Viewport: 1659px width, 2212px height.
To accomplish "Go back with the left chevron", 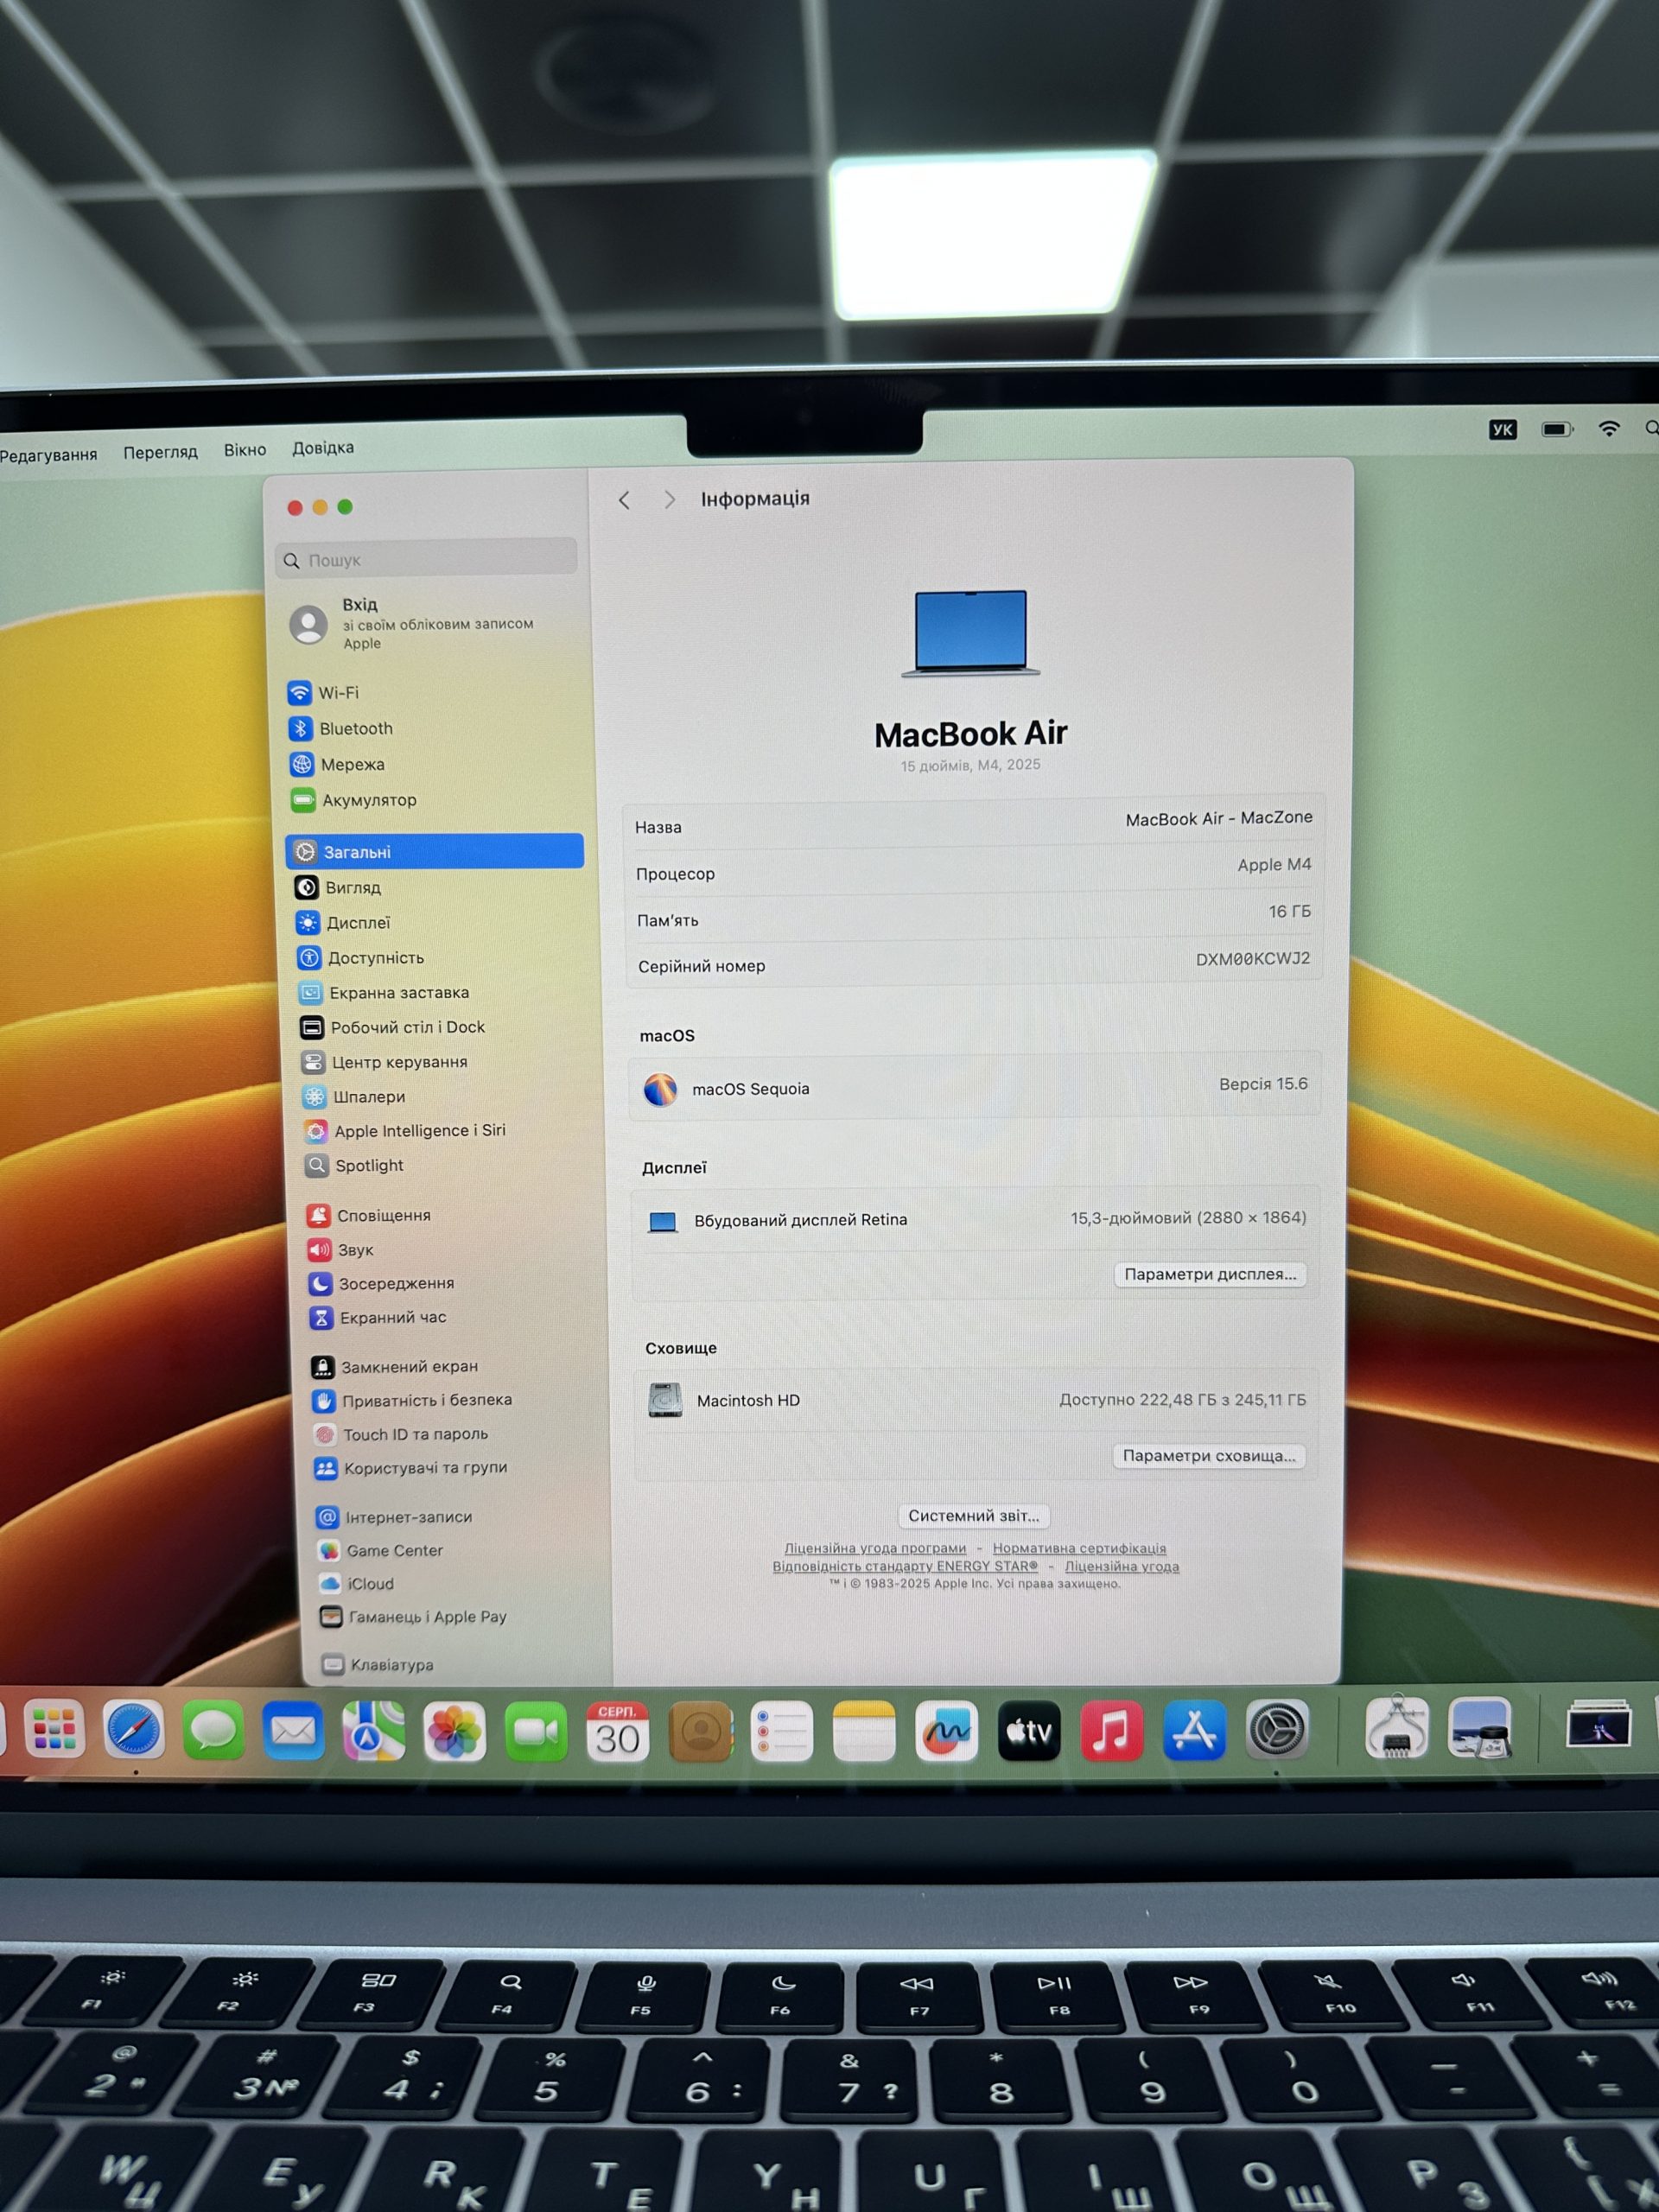I will coord(624,500).
